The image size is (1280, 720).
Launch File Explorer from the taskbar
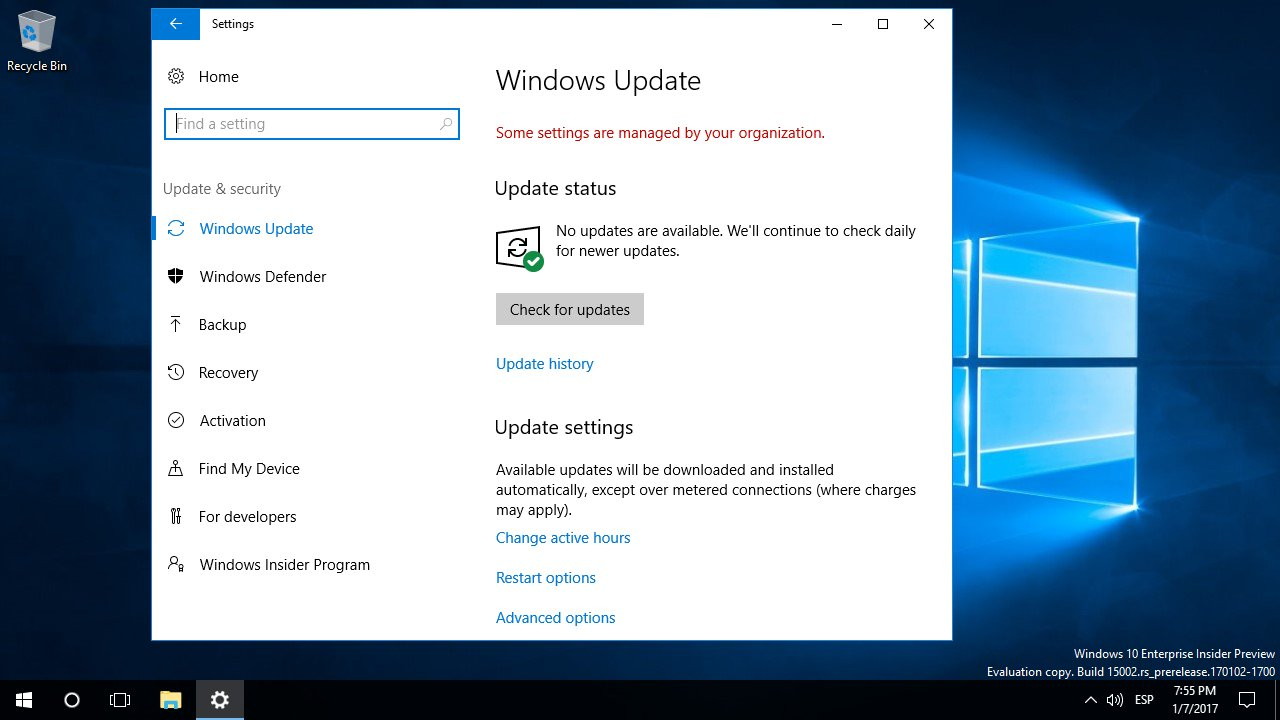pos(171,700)
